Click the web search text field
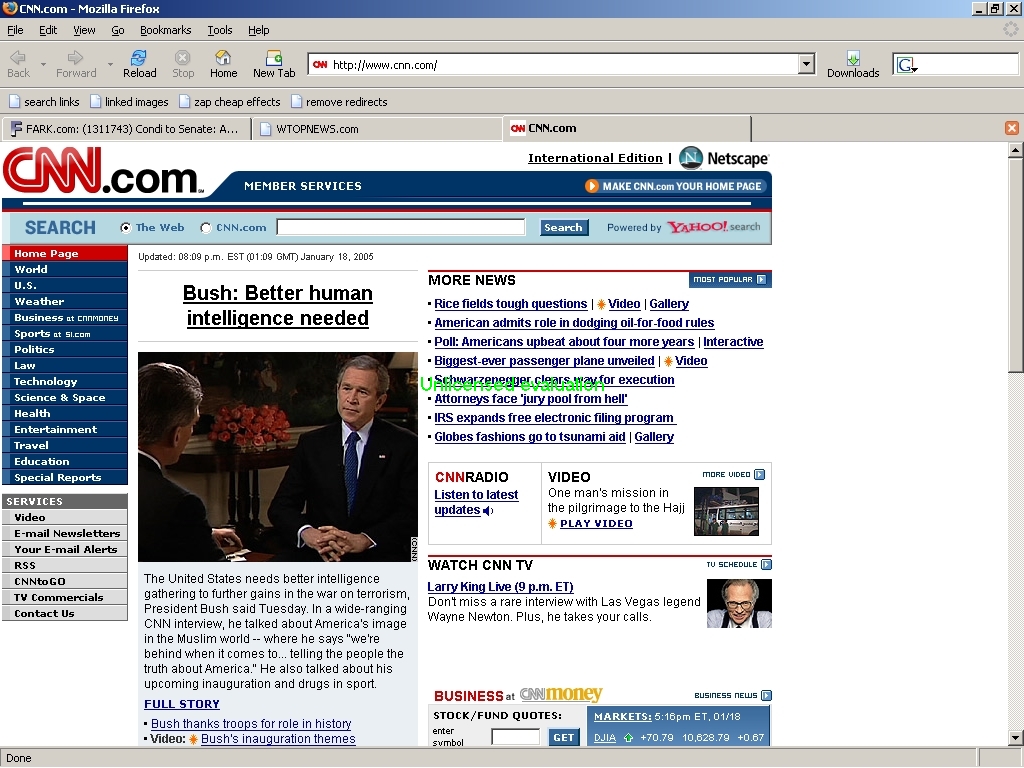 coord(401,227)
